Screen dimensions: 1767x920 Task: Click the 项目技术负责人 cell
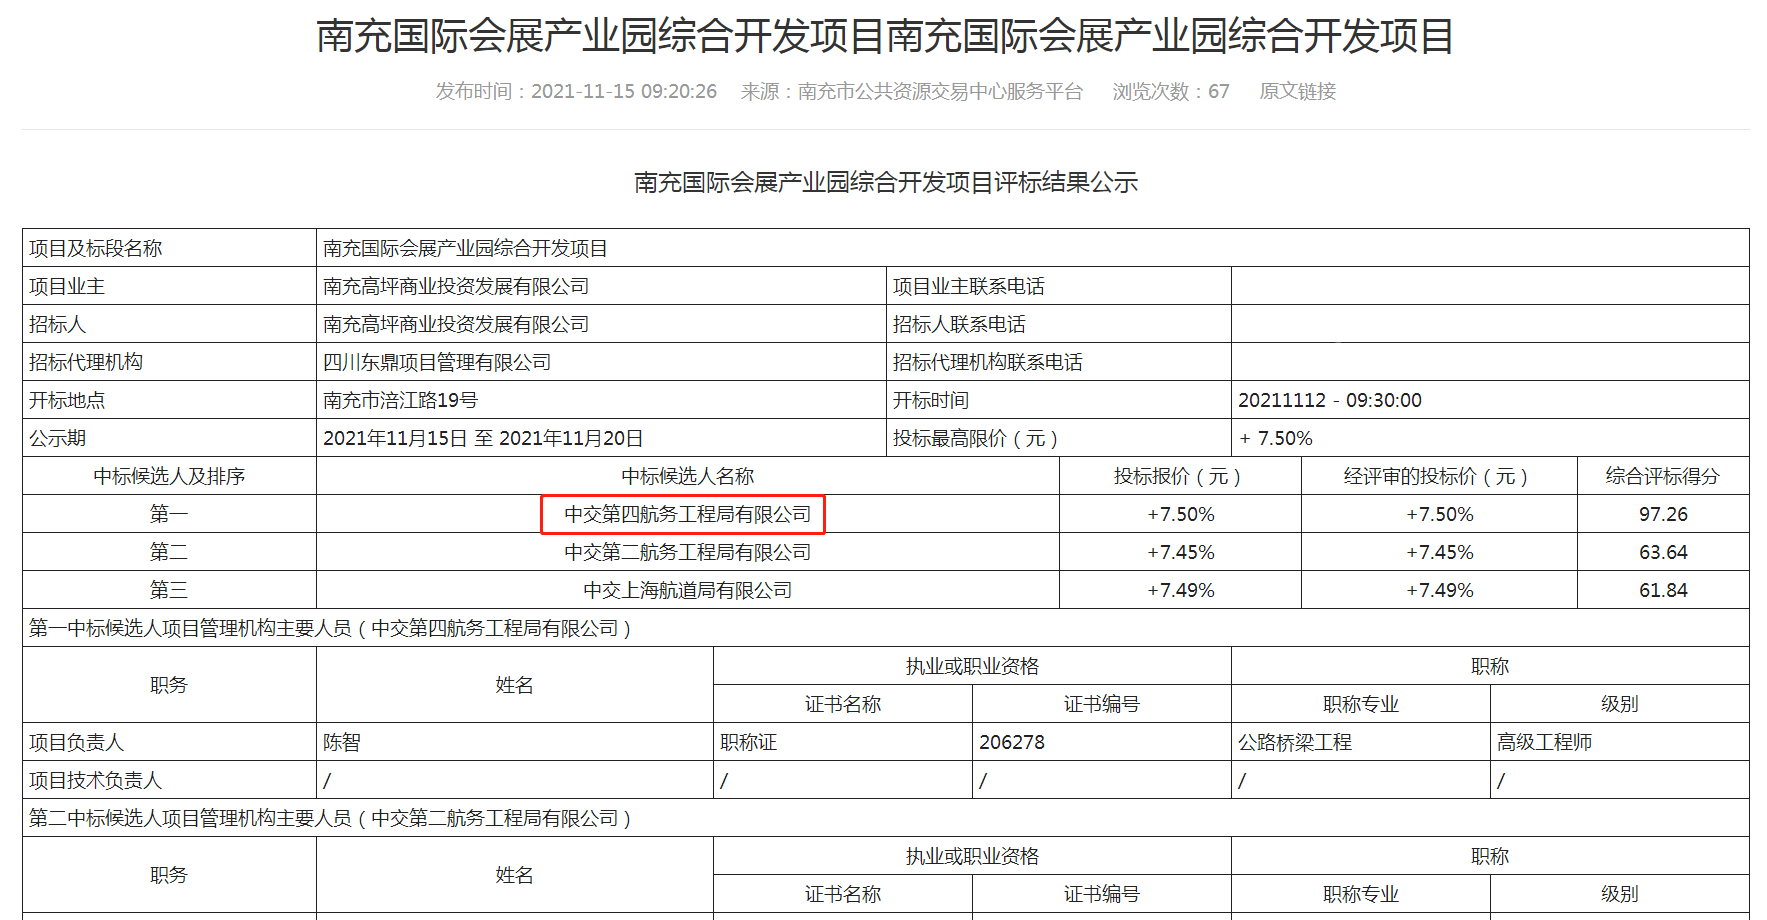(x=169, y=780)
